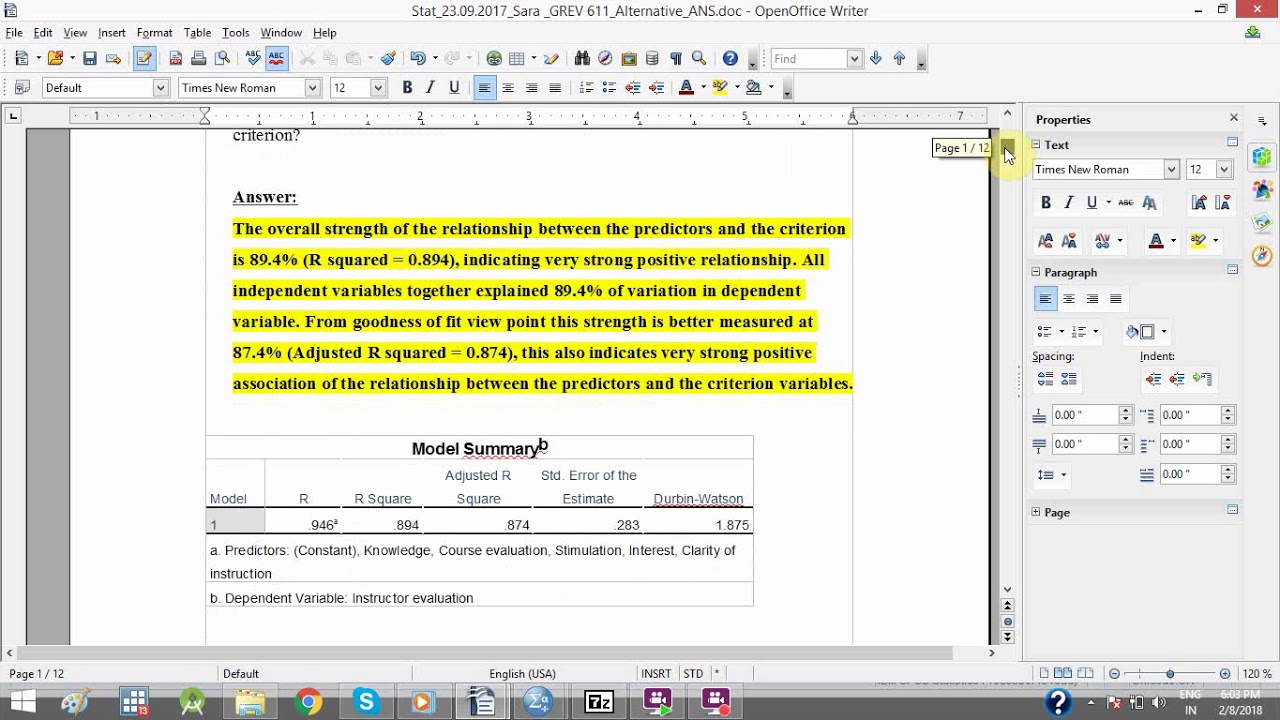Image resolution: width=1280 pixels, height=720 pixels.
Task: Toggle Italic in the formatting toolbar
Action: pyautogui.click(x=430, y=88)
